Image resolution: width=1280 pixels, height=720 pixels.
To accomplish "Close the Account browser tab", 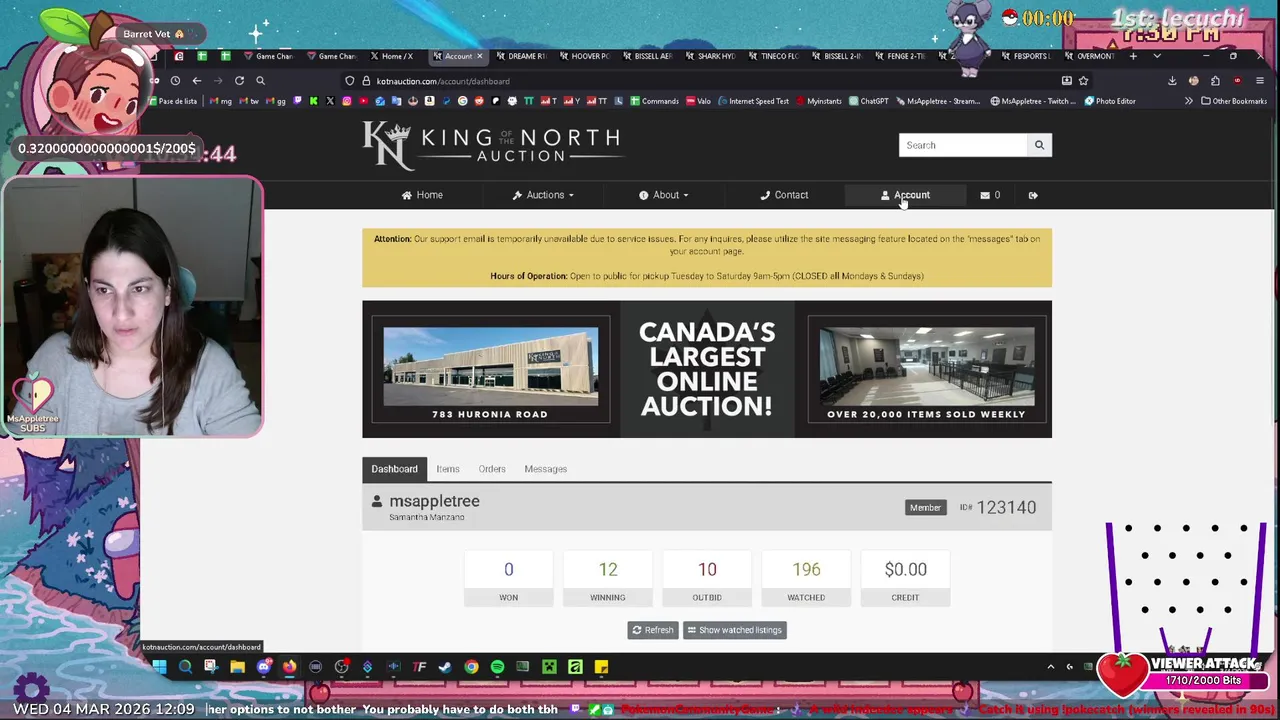I will pos(479,56).
